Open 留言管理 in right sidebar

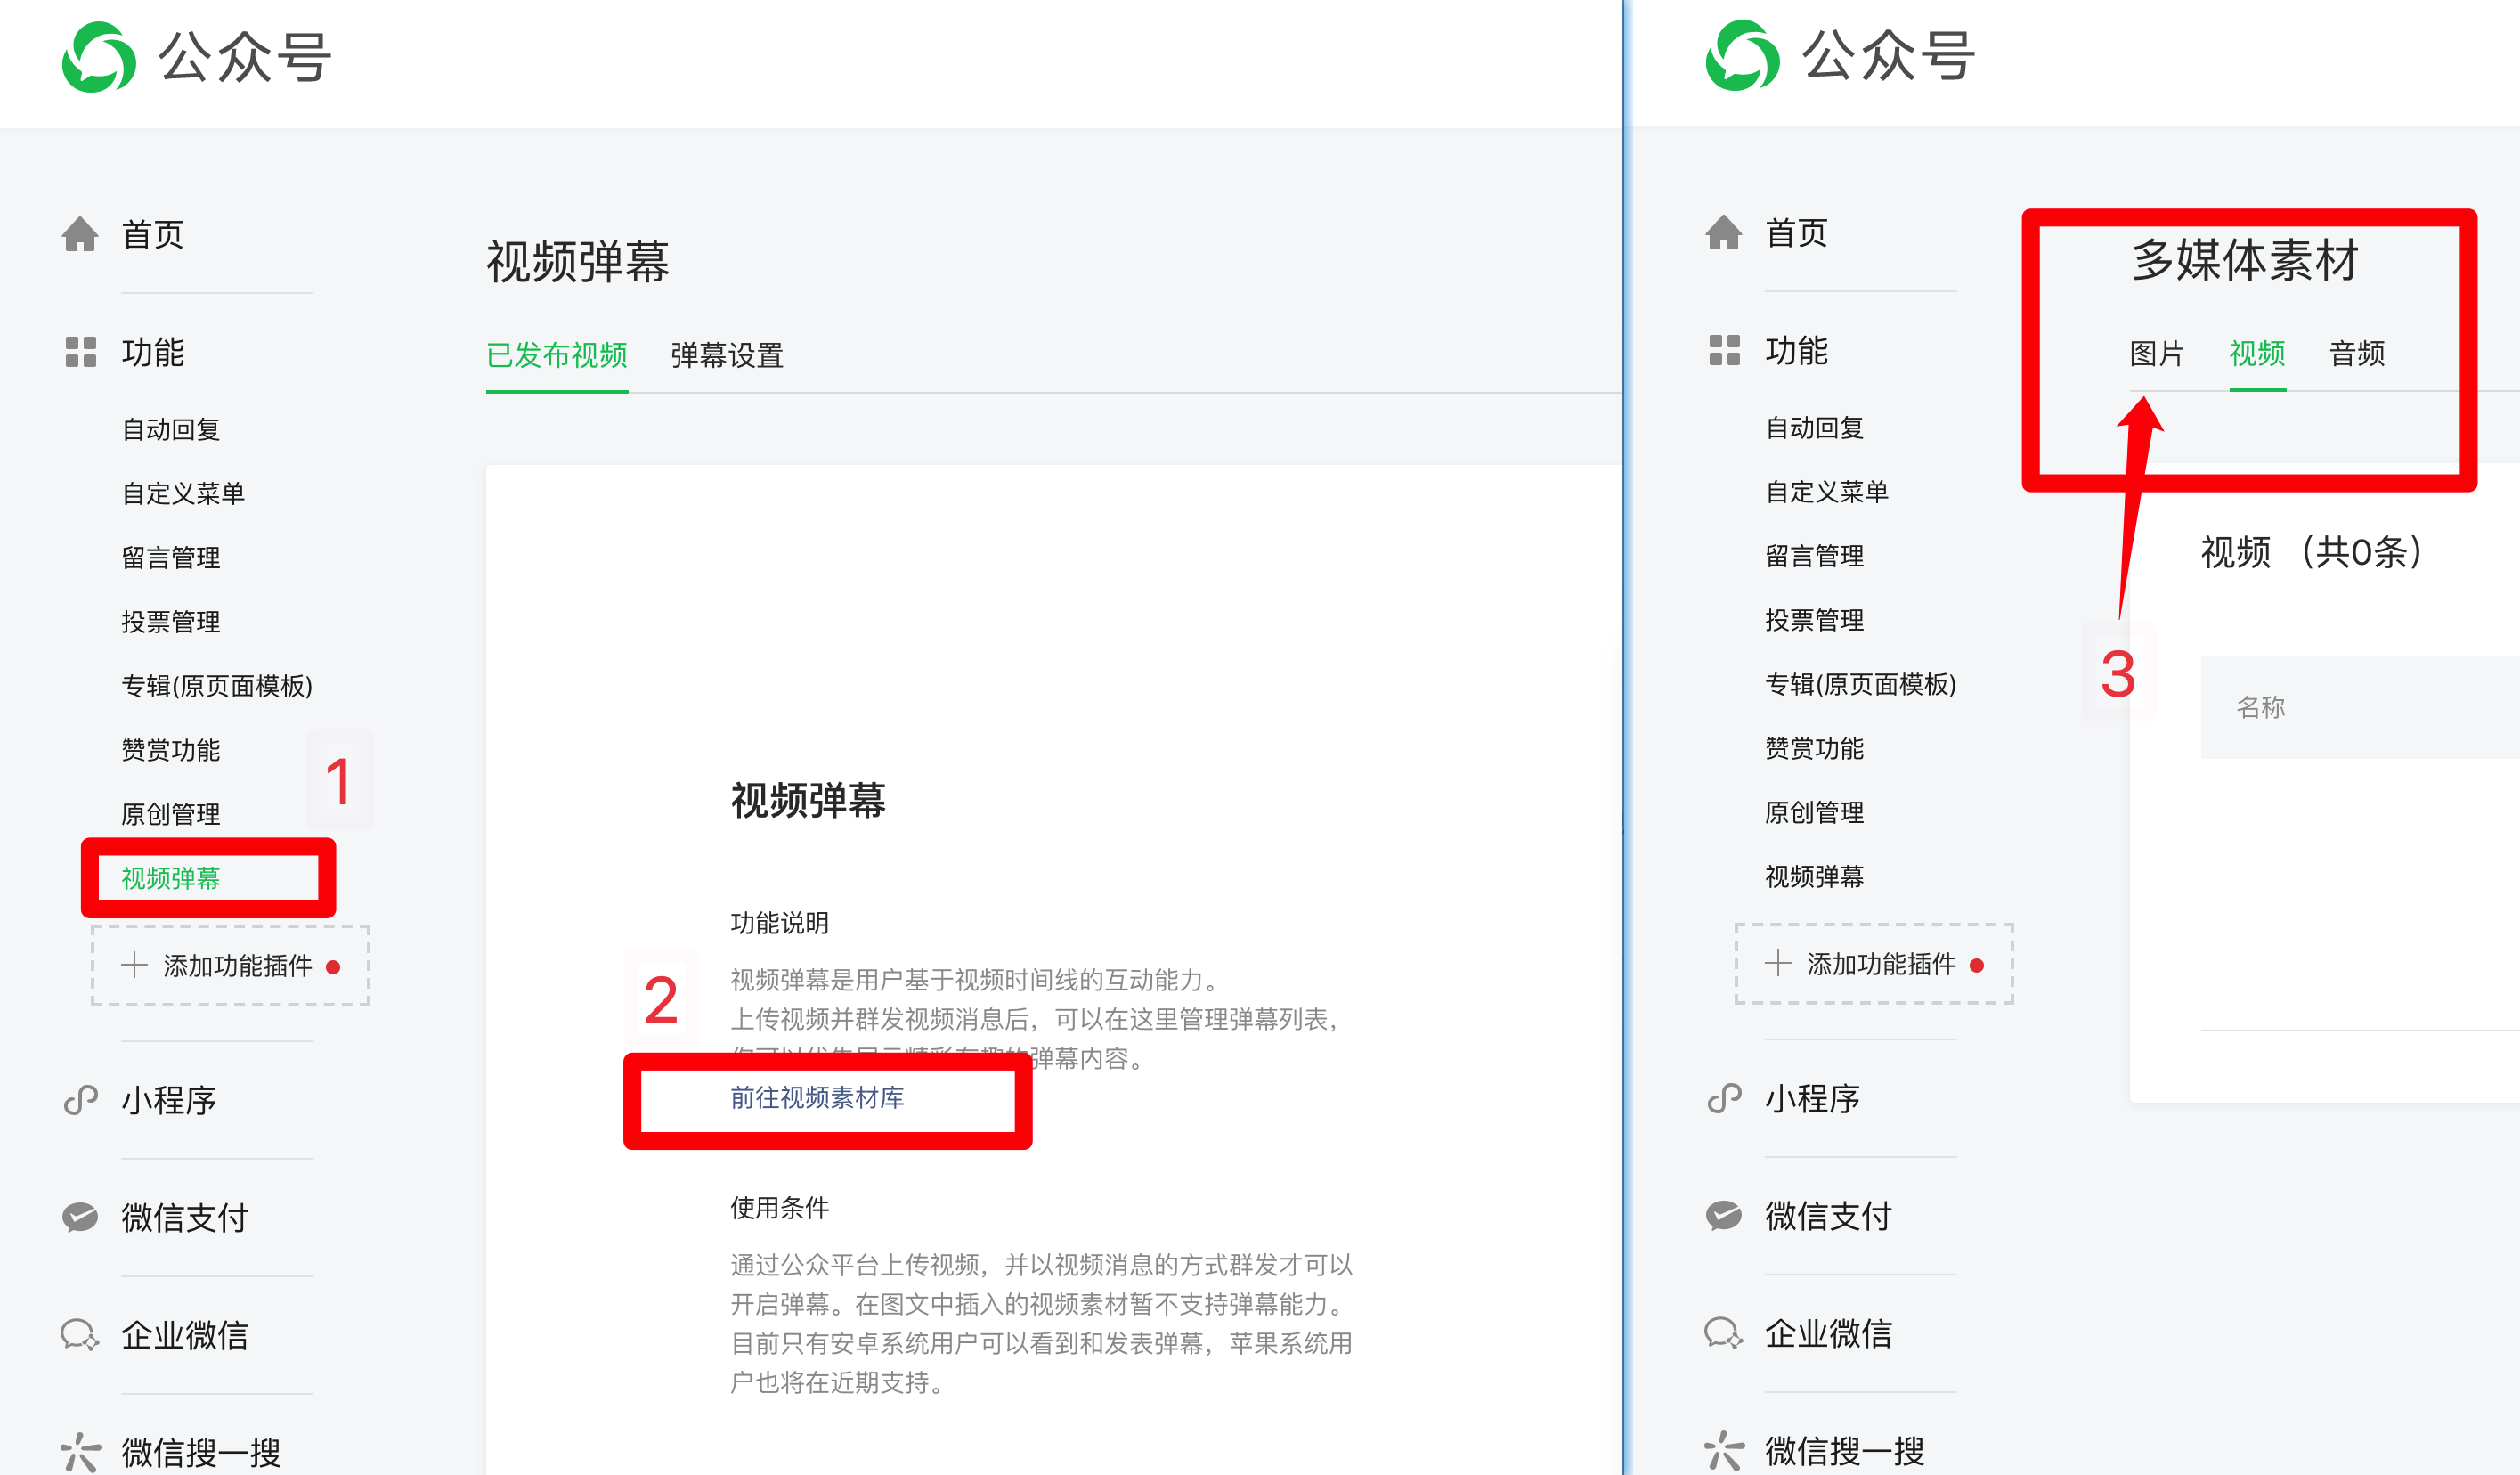1814,555
